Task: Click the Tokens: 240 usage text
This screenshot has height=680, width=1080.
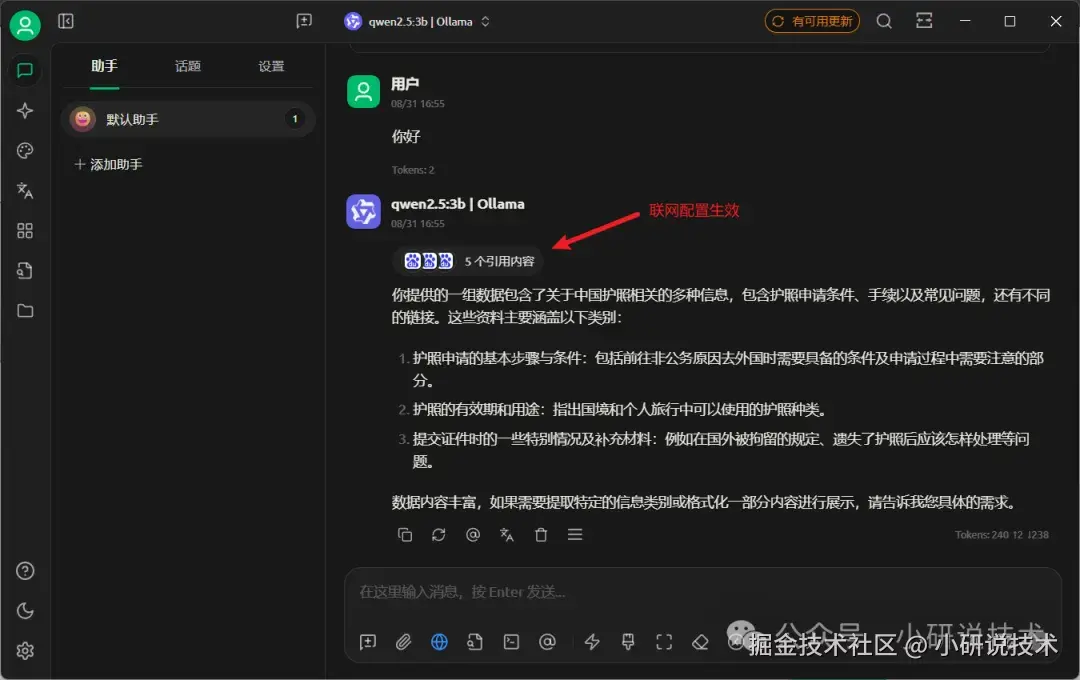Action: 1001,535
